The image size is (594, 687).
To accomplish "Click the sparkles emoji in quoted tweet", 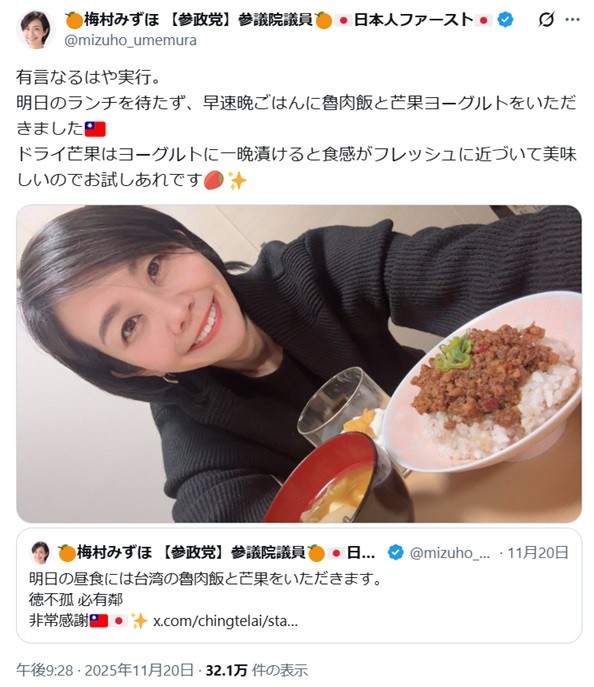I will (139, 621).
